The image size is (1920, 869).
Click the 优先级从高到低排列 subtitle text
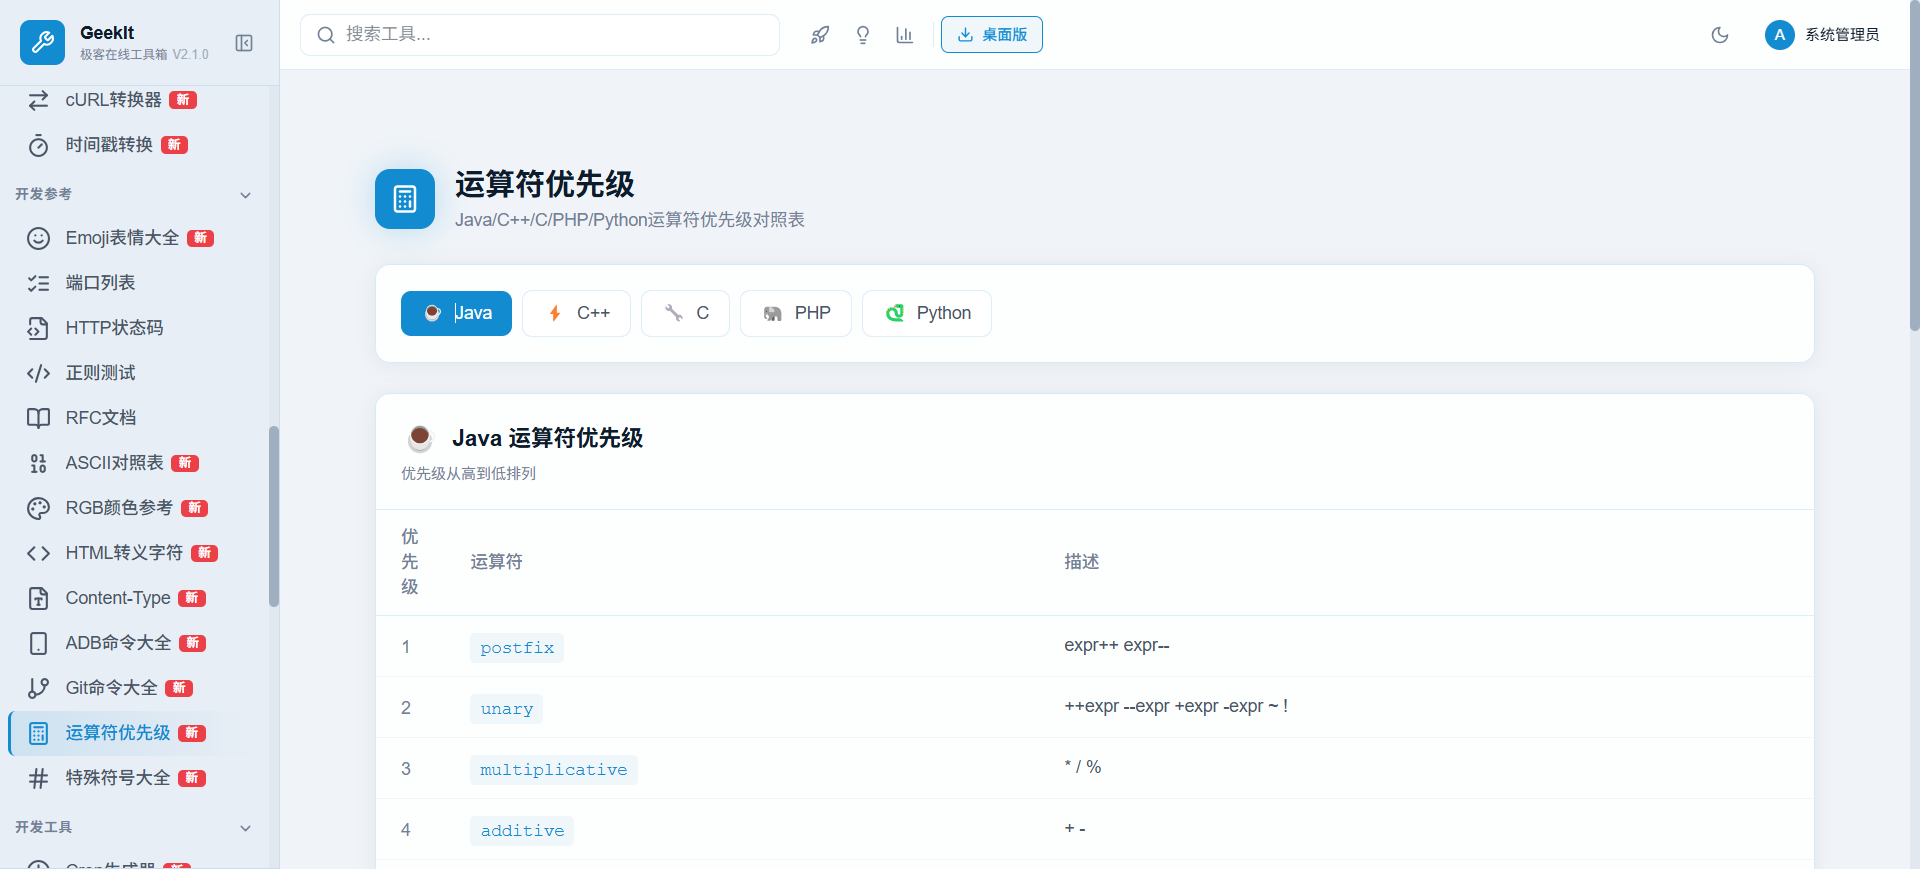coord(469,474)
